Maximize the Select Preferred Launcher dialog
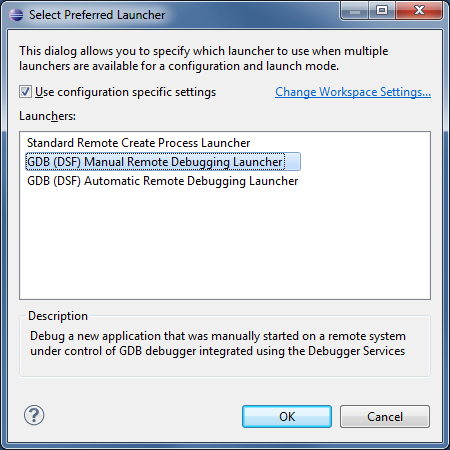The image size is (450, 450). click(x=382, y=11)
